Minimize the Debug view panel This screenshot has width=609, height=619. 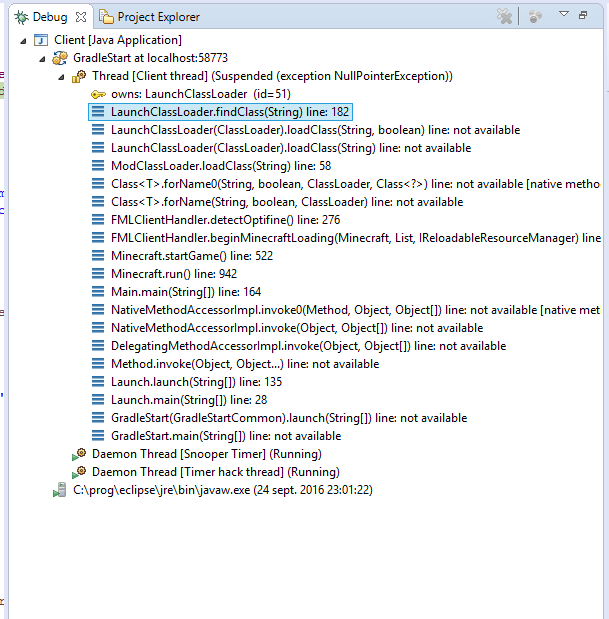pos(581,16)
